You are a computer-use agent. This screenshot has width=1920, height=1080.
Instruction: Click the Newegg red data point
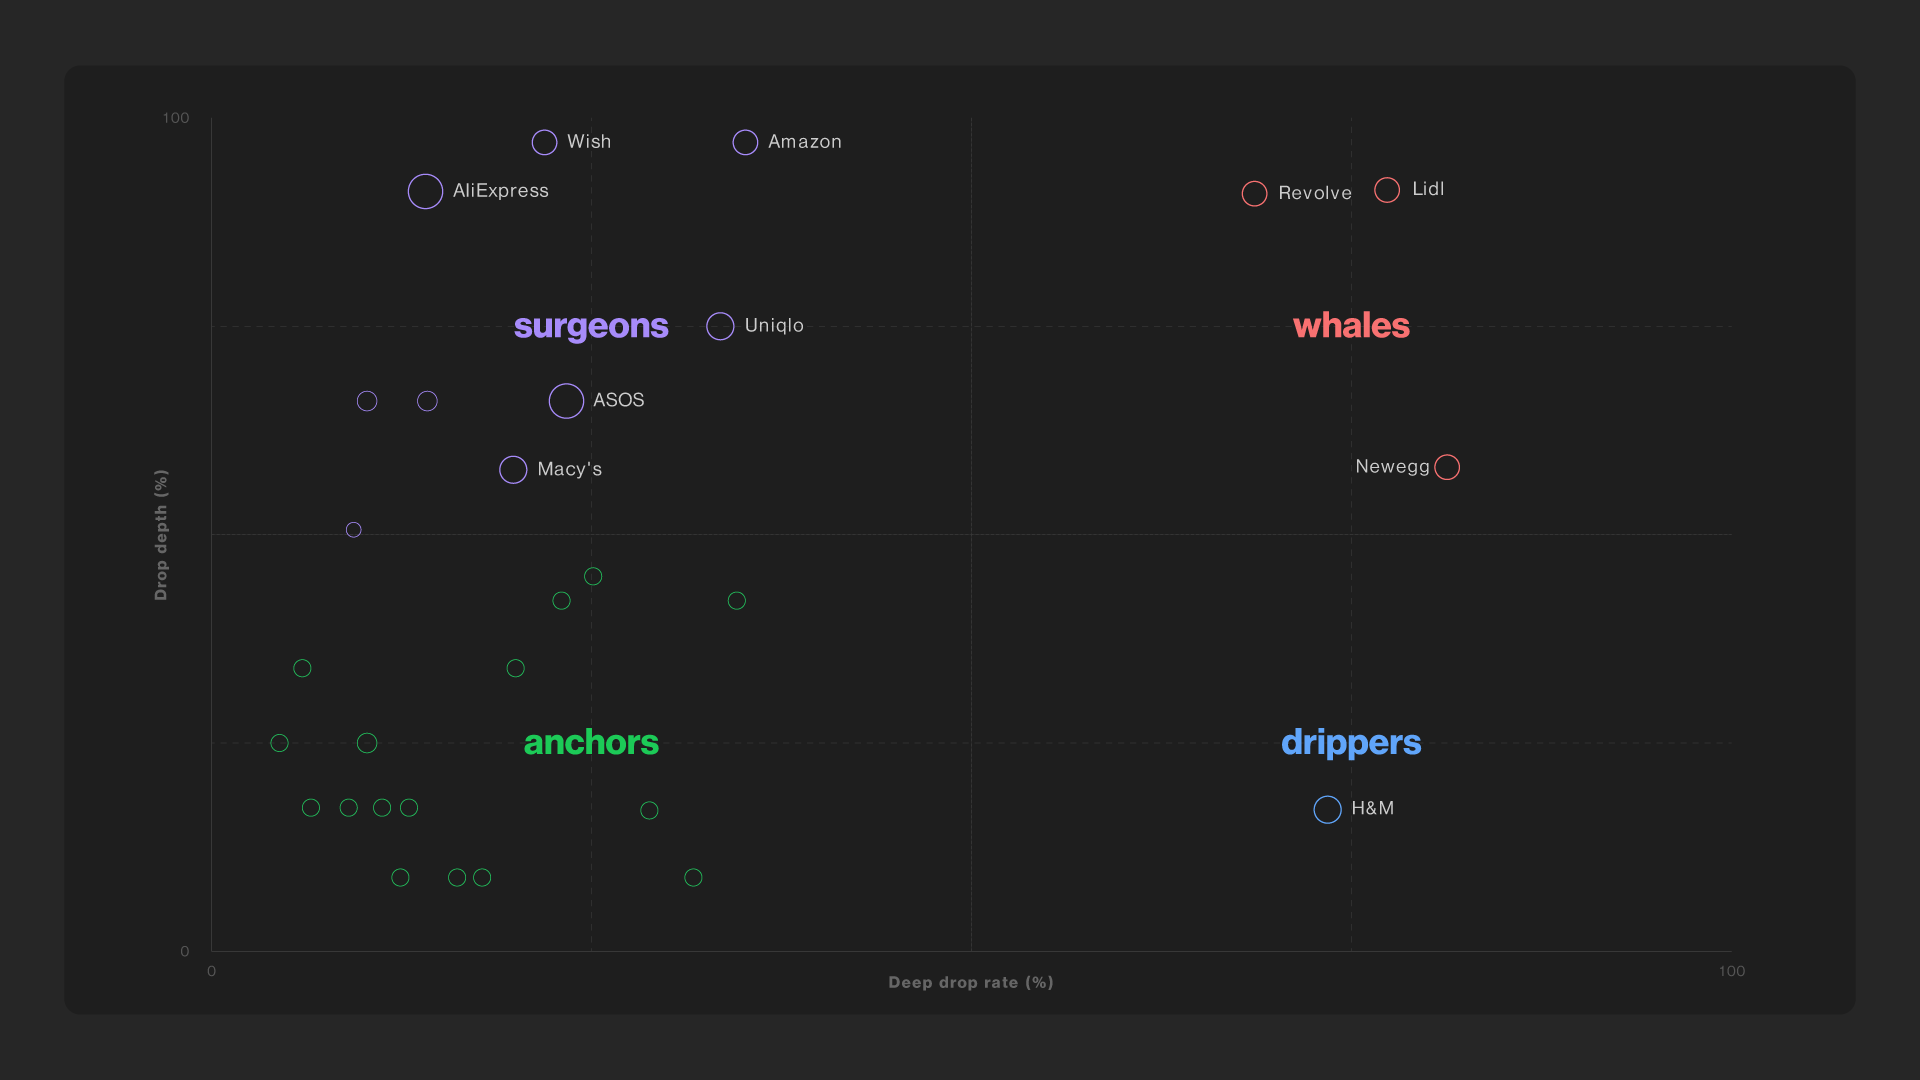(1447, 467)
